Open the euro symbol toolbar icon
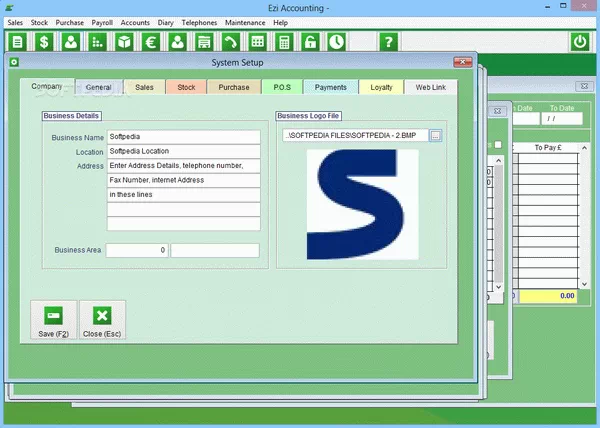Screen dimensions: 600x428 click(x=151, y=42)
